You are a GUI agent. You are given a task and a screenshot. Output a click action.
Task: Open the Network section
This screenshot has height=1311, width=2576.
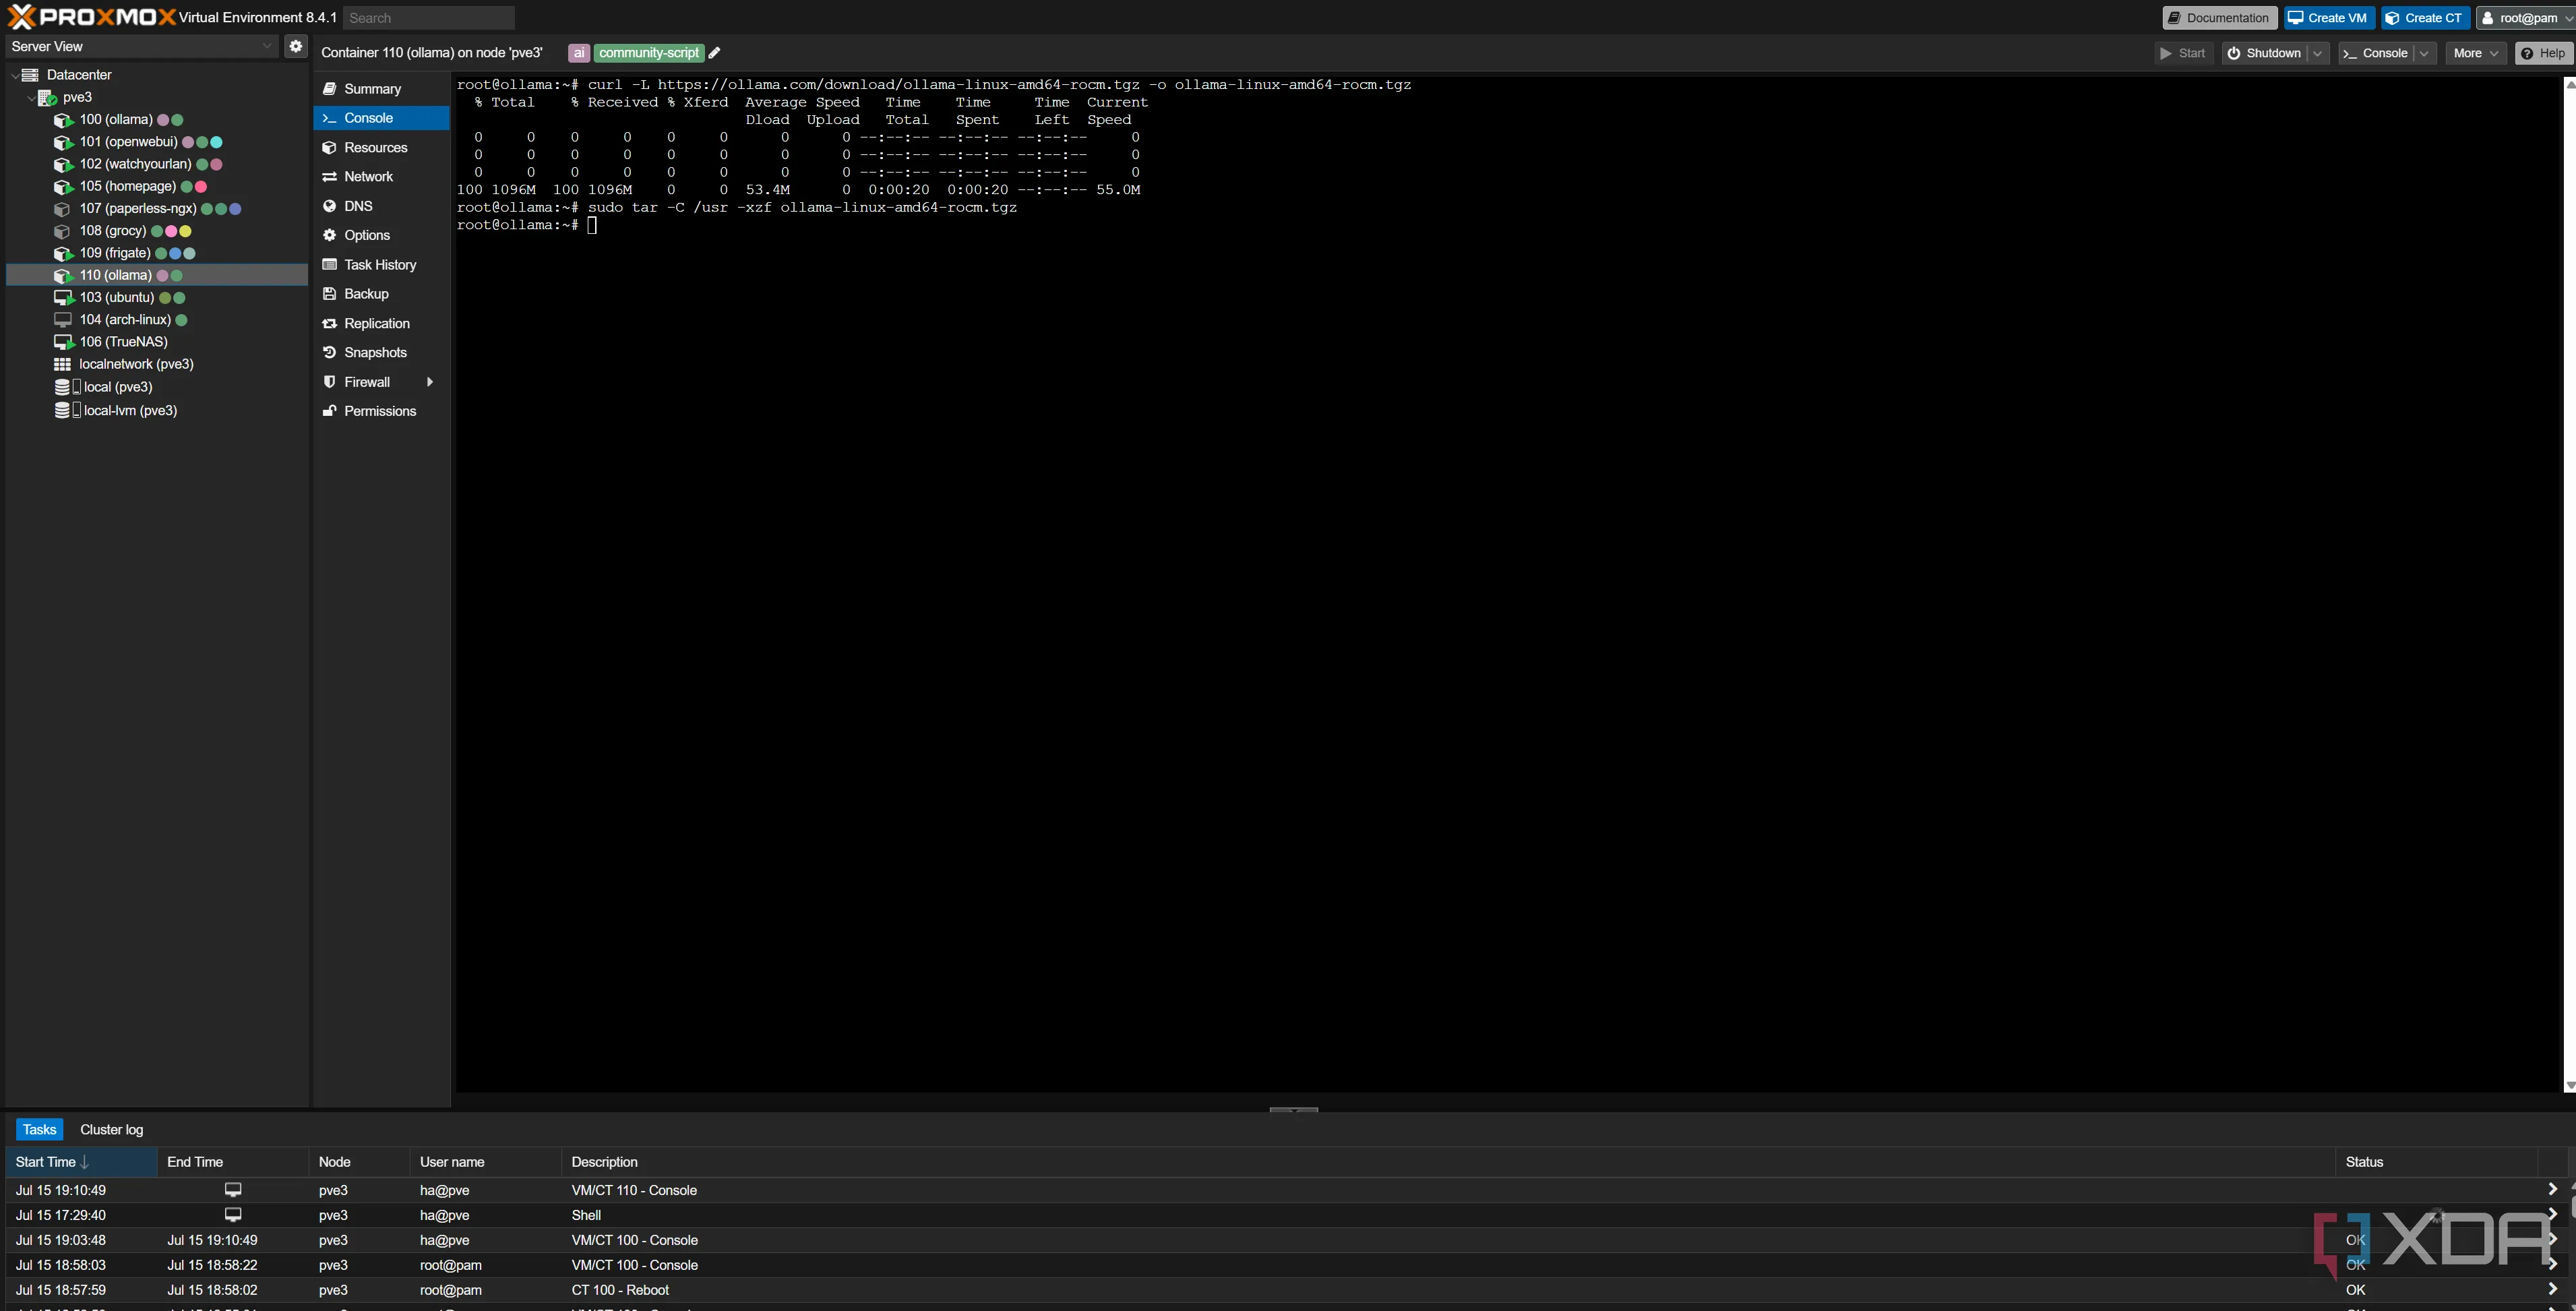tap(368, 176)
